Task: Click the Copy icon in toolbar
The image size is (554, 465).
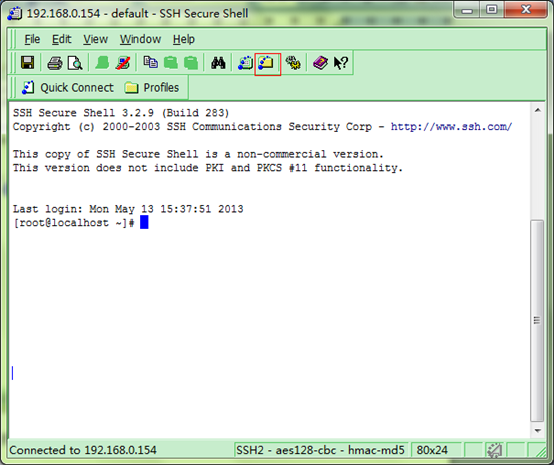Action: tap(151, 63)
